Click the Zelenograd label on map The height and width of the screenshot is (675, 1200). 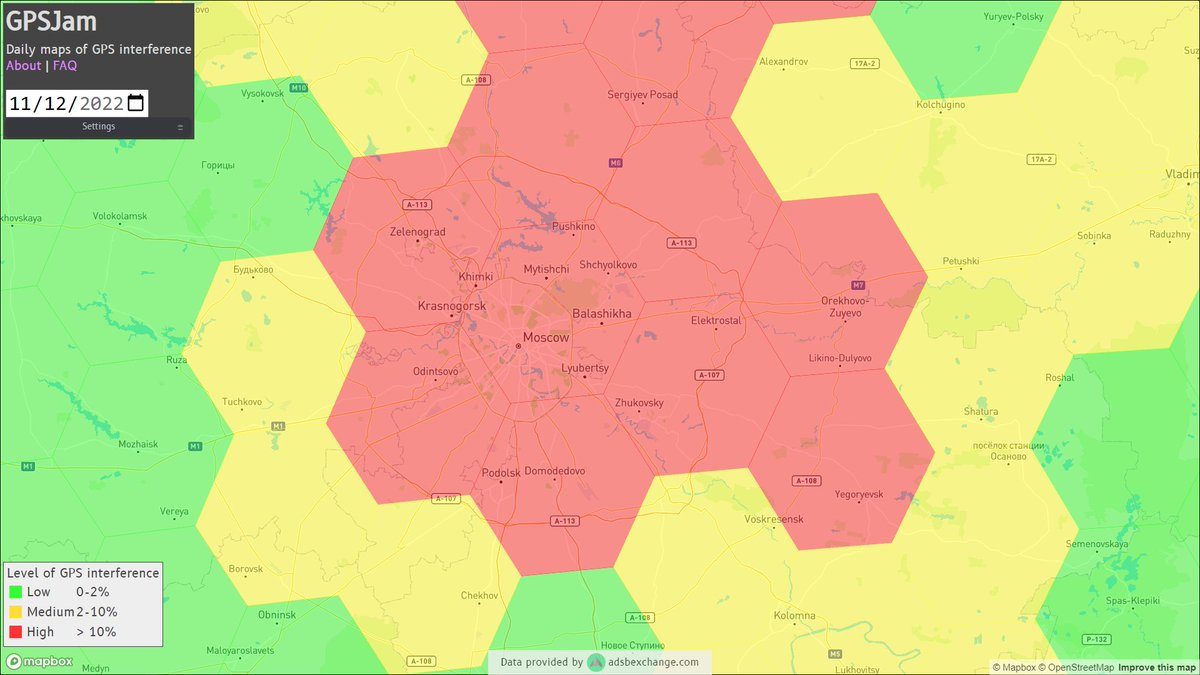click(x=417, y=232)
